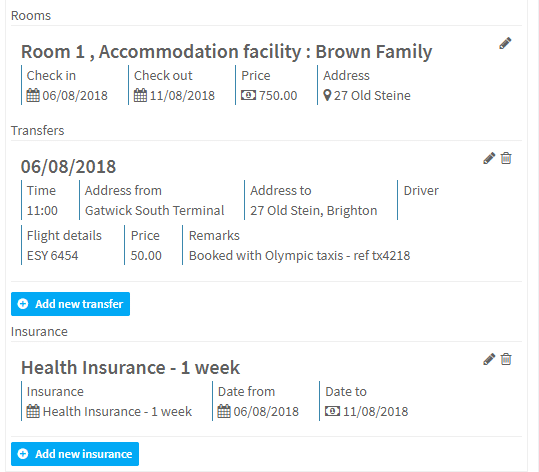Edit the 06/08/2018 transfer via pencil icon
Viewport: 539px width, 472px height.
coord(489,158)
